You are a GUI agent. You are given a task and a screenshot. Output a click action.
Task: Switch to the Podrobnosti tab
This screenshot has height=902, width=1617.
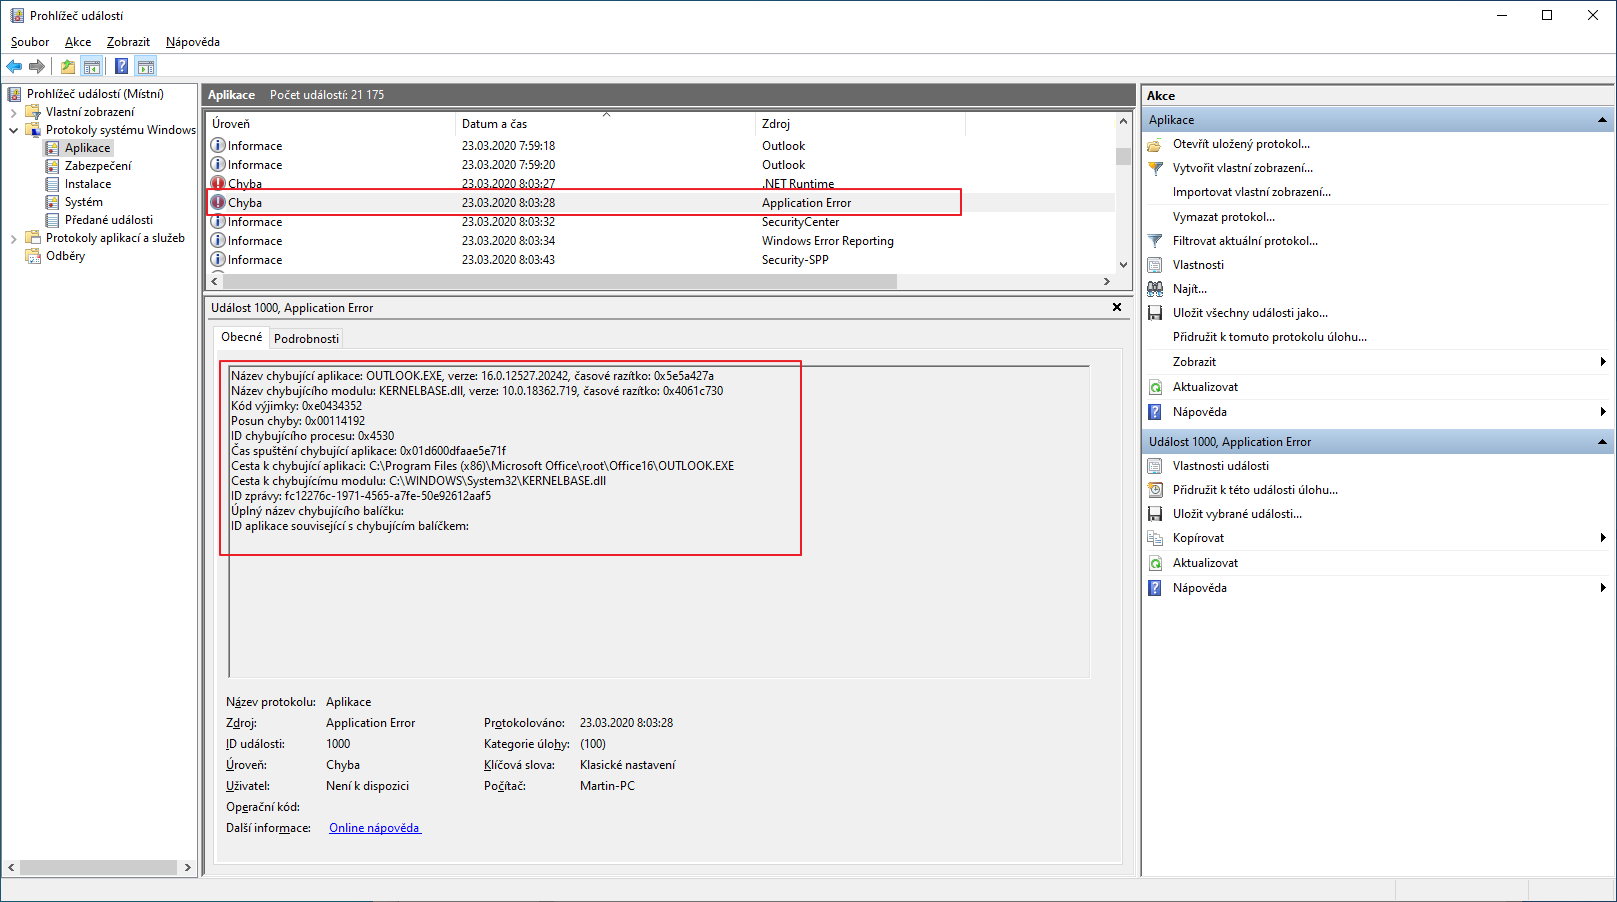tap(306, 339)
